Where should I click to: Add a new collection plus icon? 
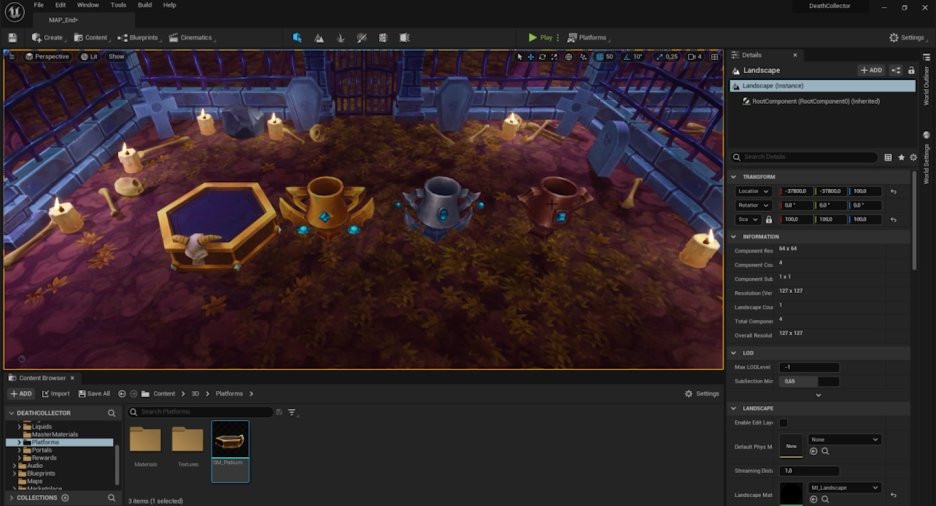pyautogui.click(x=65, y=498)
